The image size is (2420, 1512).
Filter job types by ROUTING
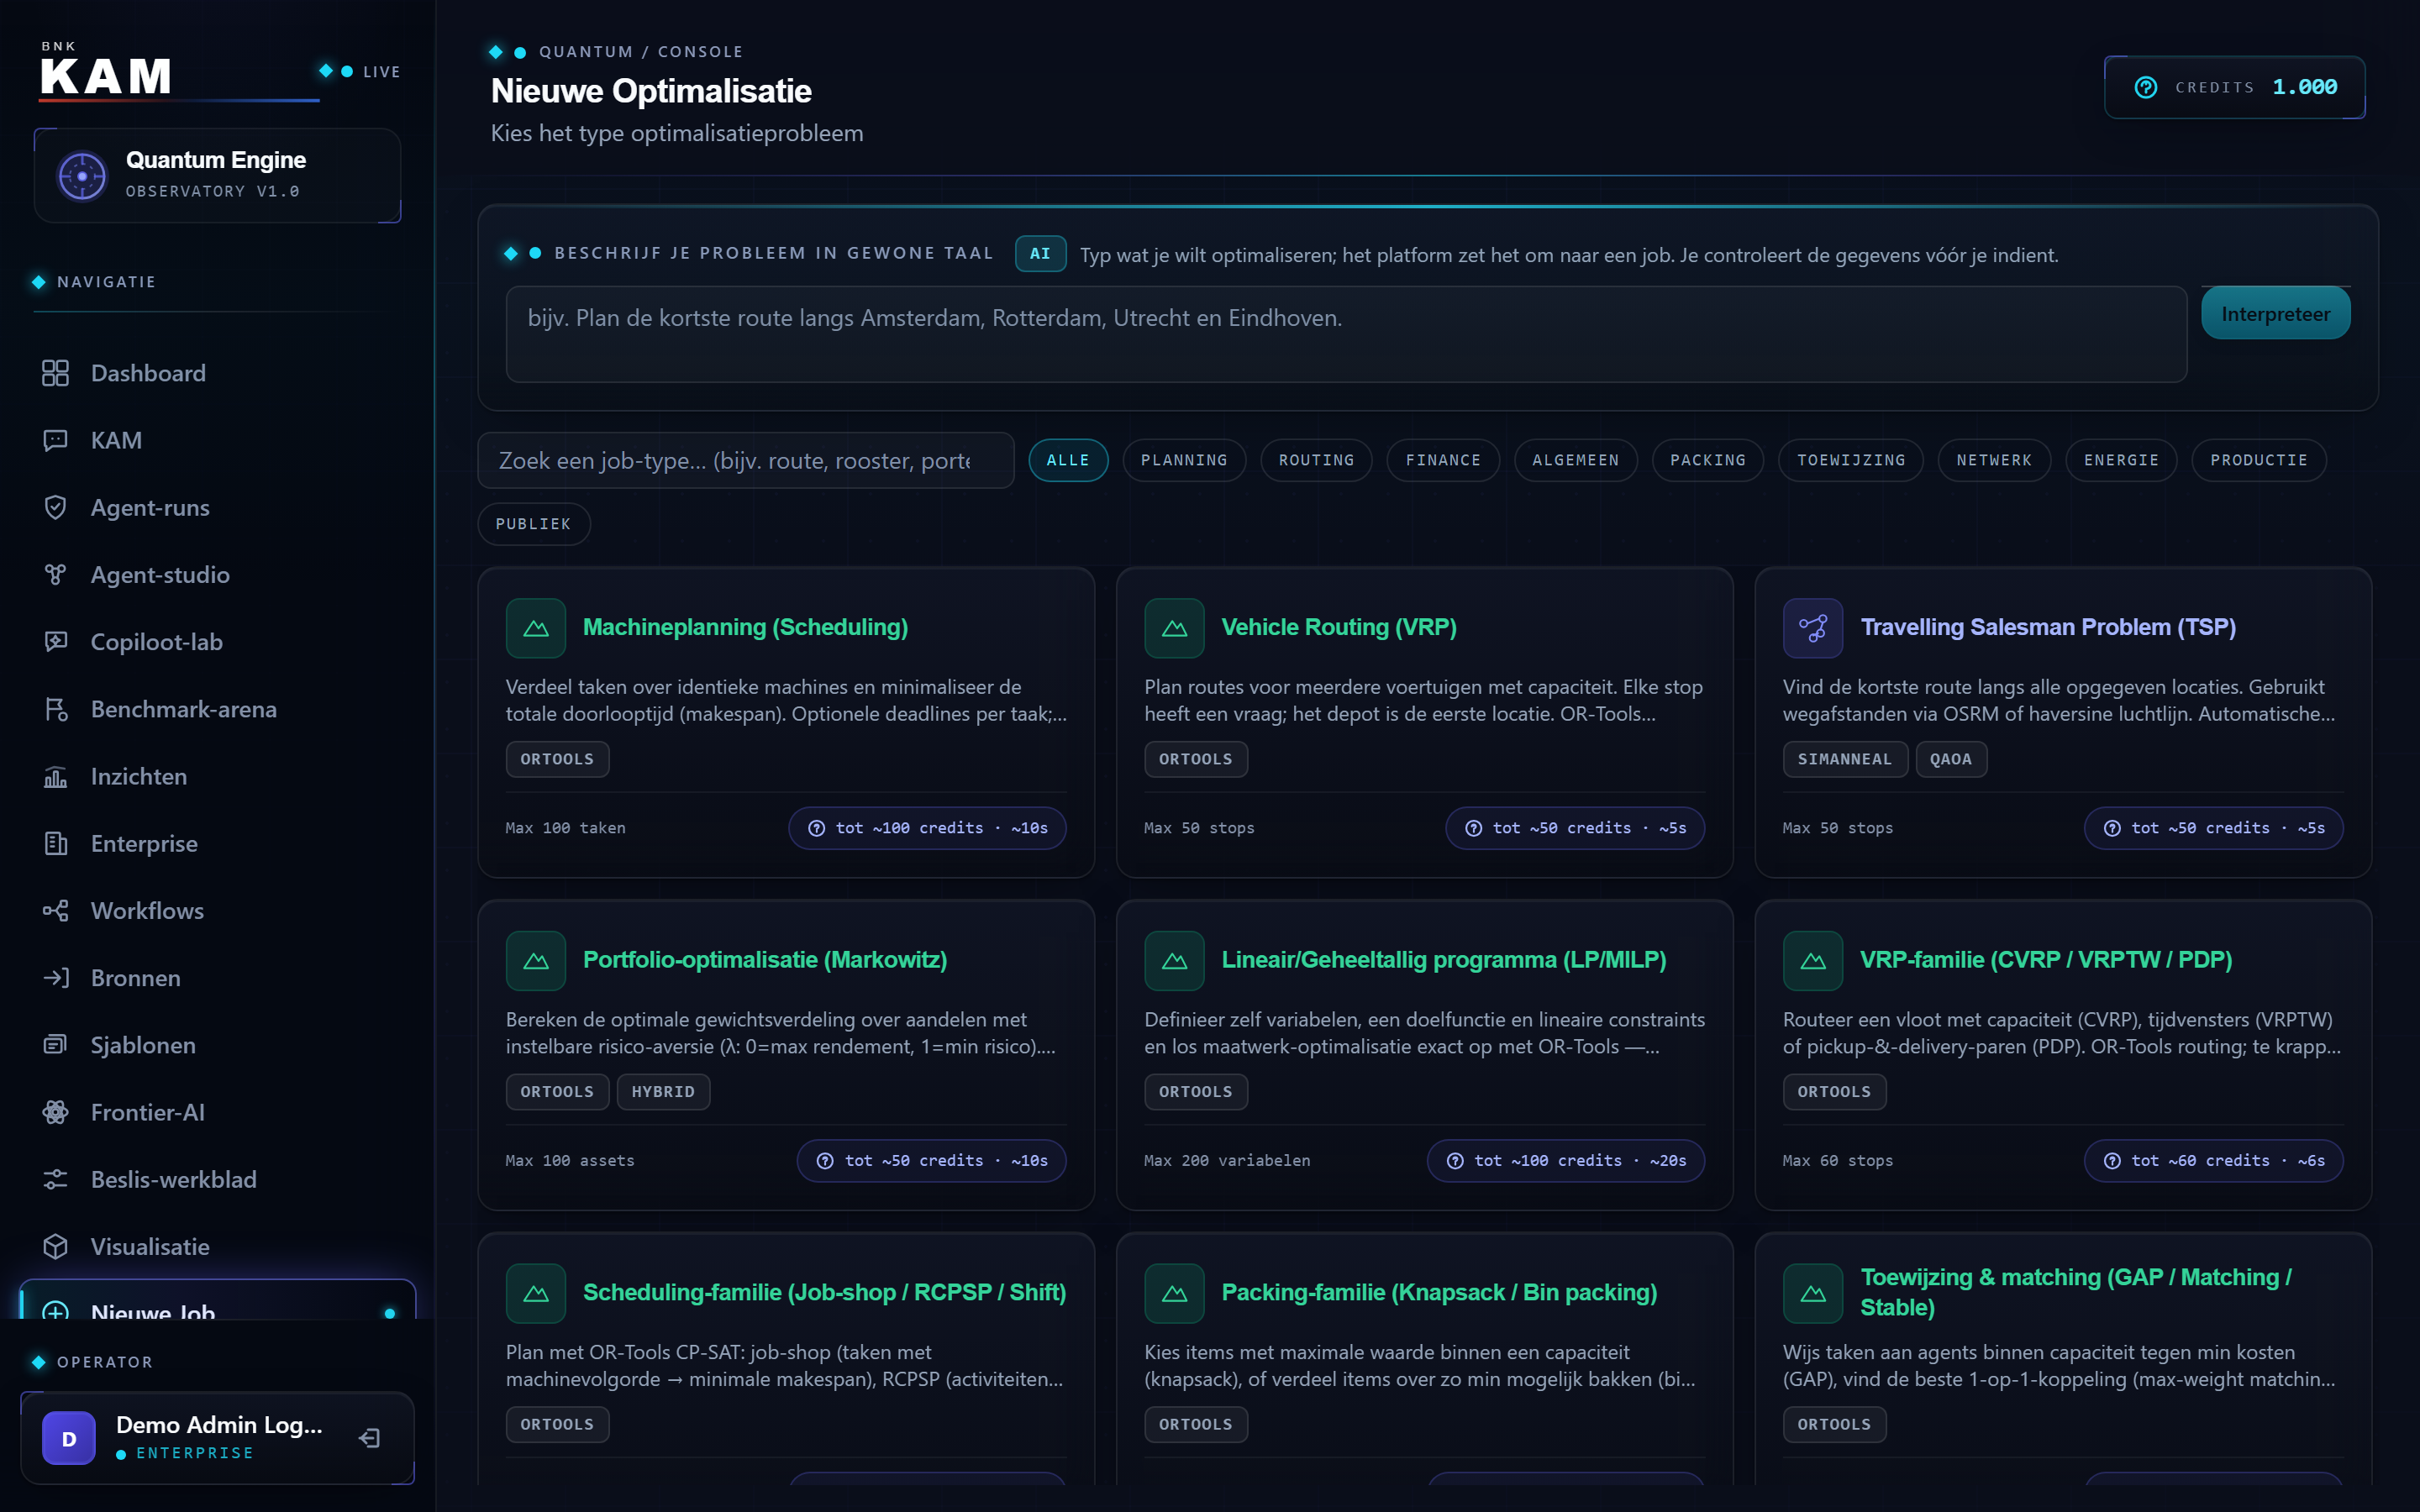point(1316,460)
